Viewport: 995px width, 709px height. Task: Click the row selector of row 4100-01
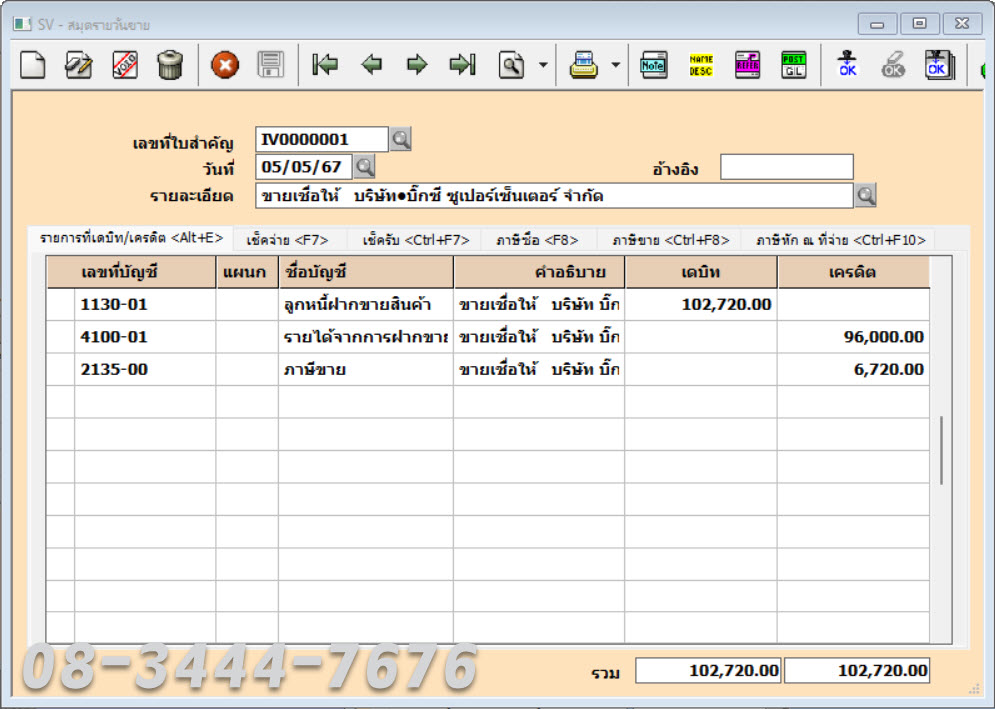pos(61,337)
